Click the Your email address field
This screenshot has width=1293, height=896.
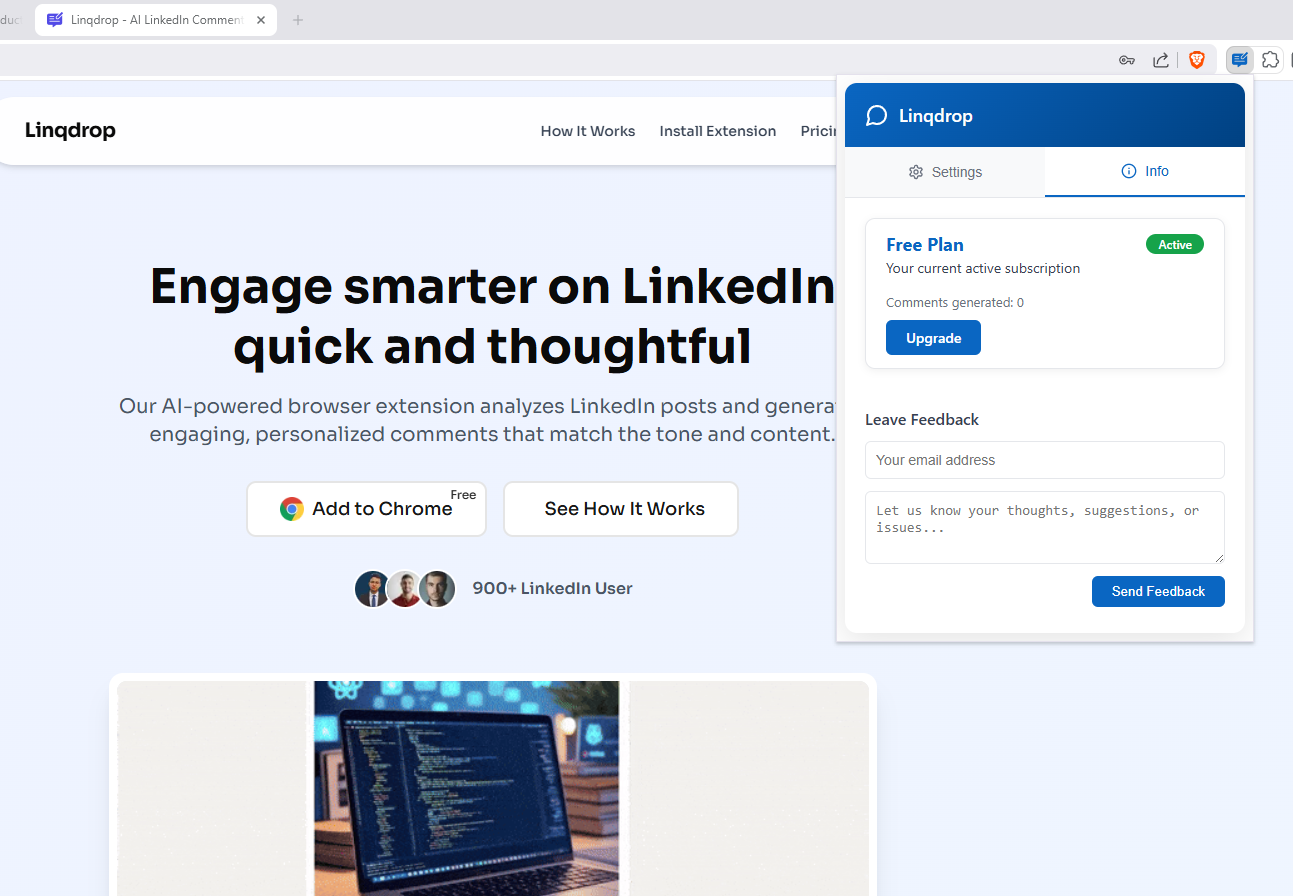[x=1045, y=460]
